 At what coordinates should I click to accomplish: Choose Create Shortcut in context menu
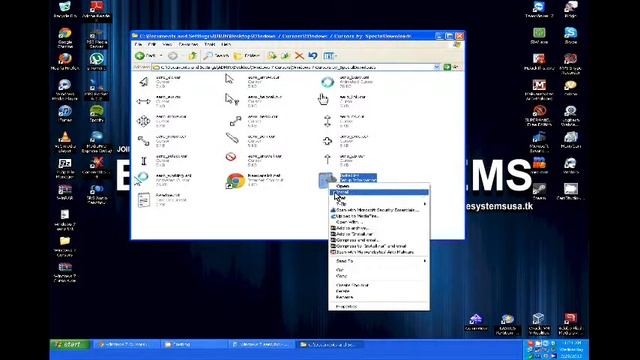379,285
